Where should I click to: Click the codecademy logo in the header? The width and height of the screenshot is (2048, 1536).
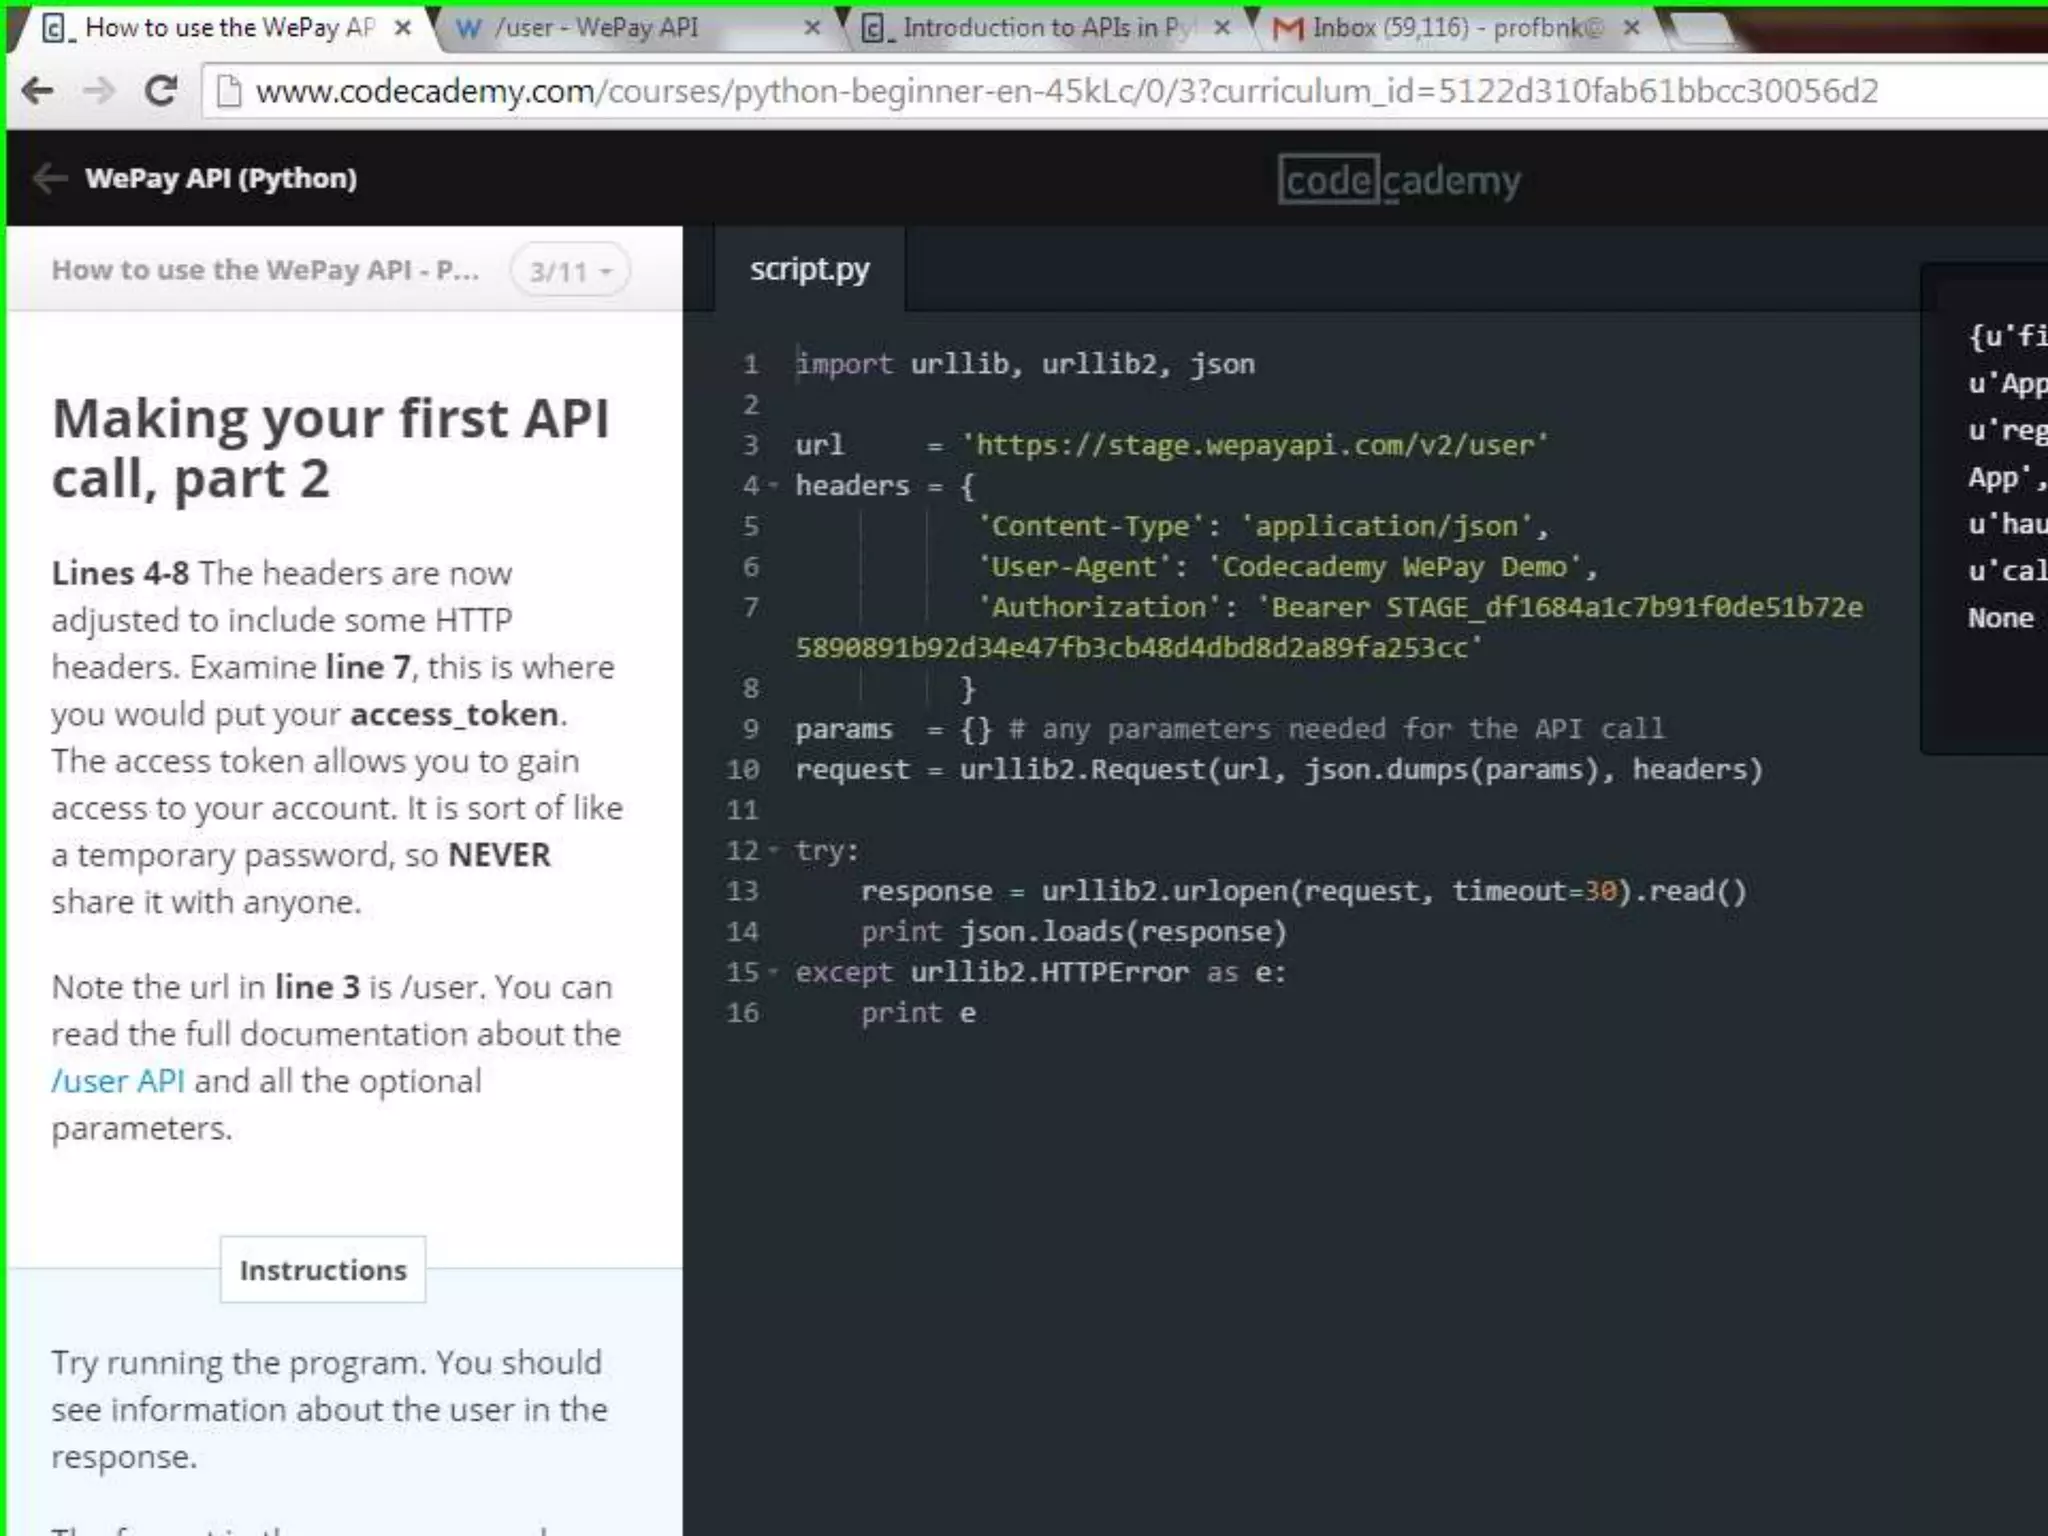[x=1399, y=180]
